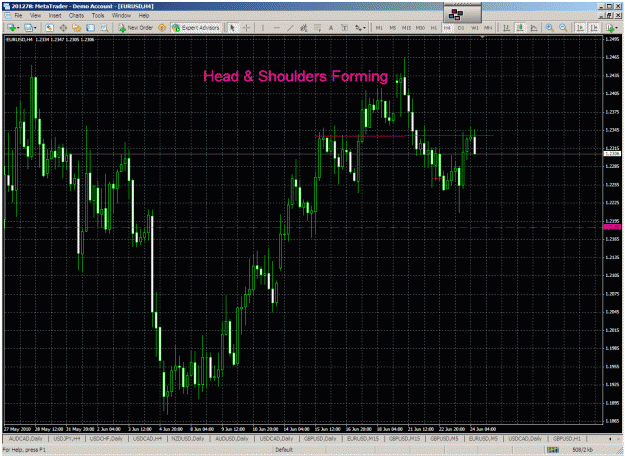This screenshot has width=625, height=456.
Task: Click the New Order button
Action: coord(136,28)
